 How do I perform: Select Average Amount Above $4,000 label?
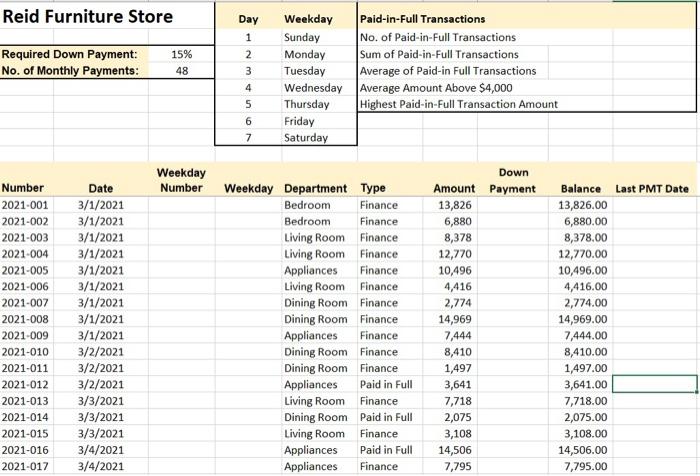pyautogui.click(x=436, y=88)
